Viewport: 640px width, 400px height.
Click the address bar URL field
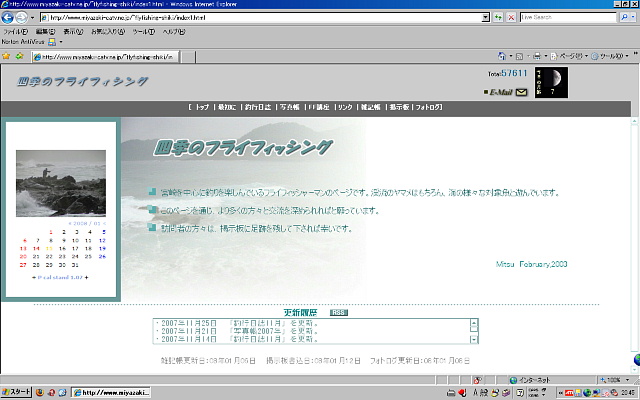261,18
